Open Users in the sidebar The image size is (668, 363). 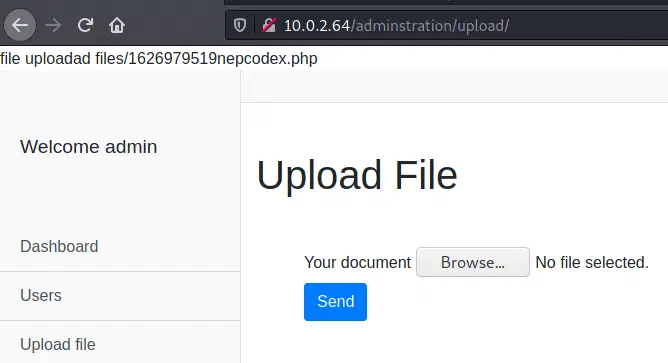pyautogui.click(x=41, y=295)
